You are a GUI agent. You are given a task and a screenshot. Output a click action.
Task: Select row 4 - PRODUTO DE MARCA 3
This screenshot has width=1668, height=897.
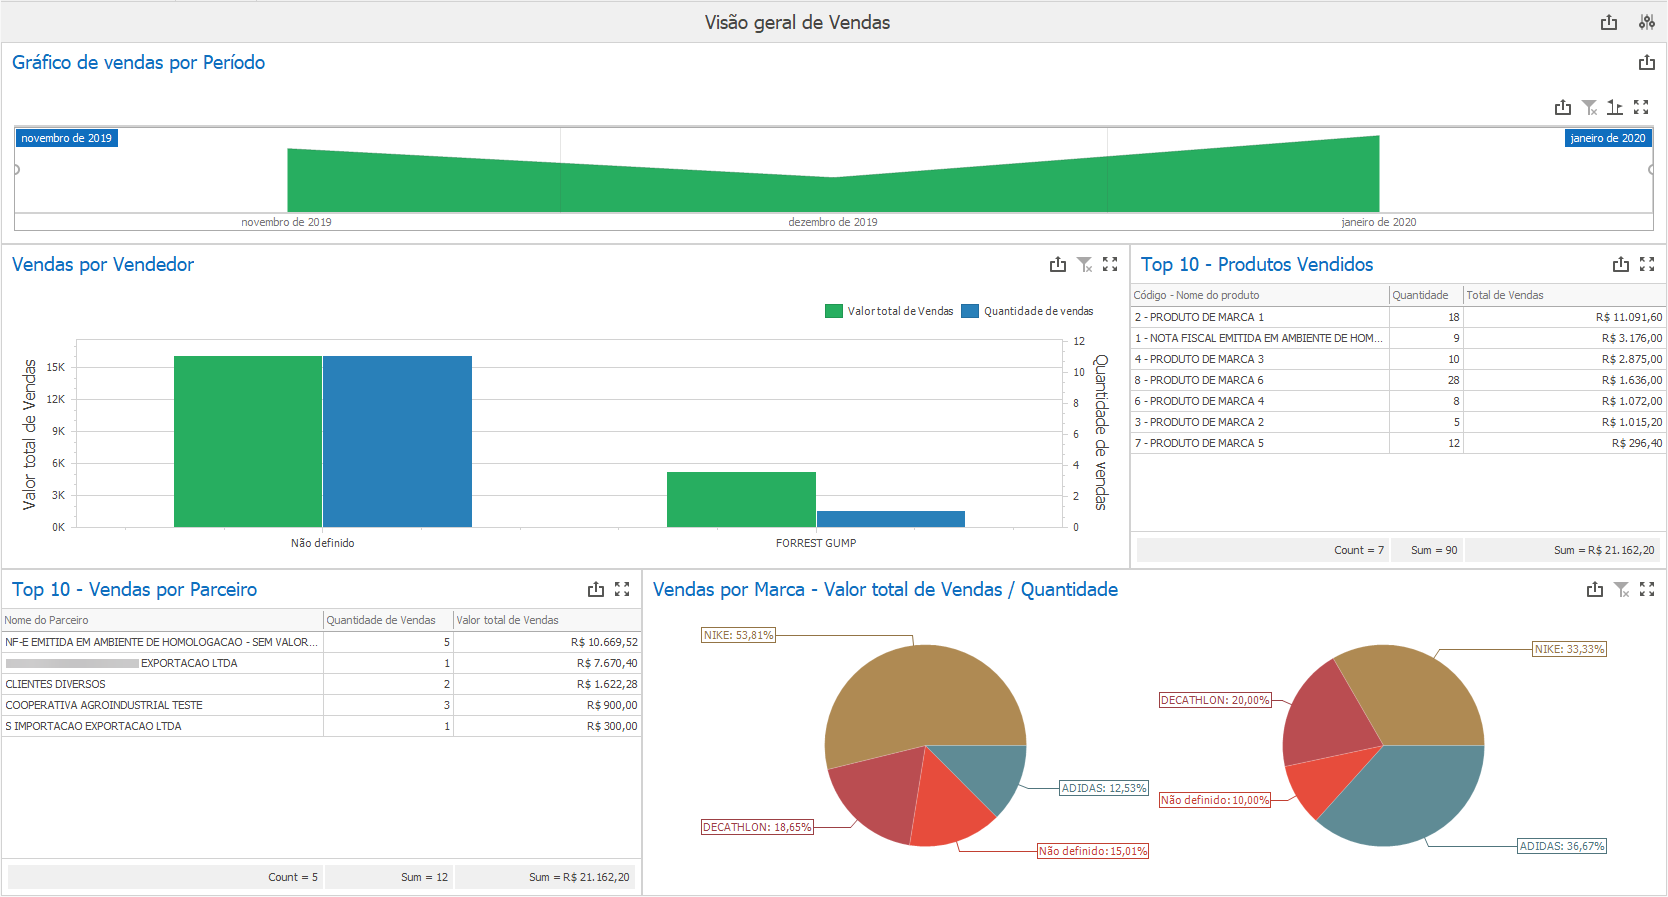[1398, 359]
